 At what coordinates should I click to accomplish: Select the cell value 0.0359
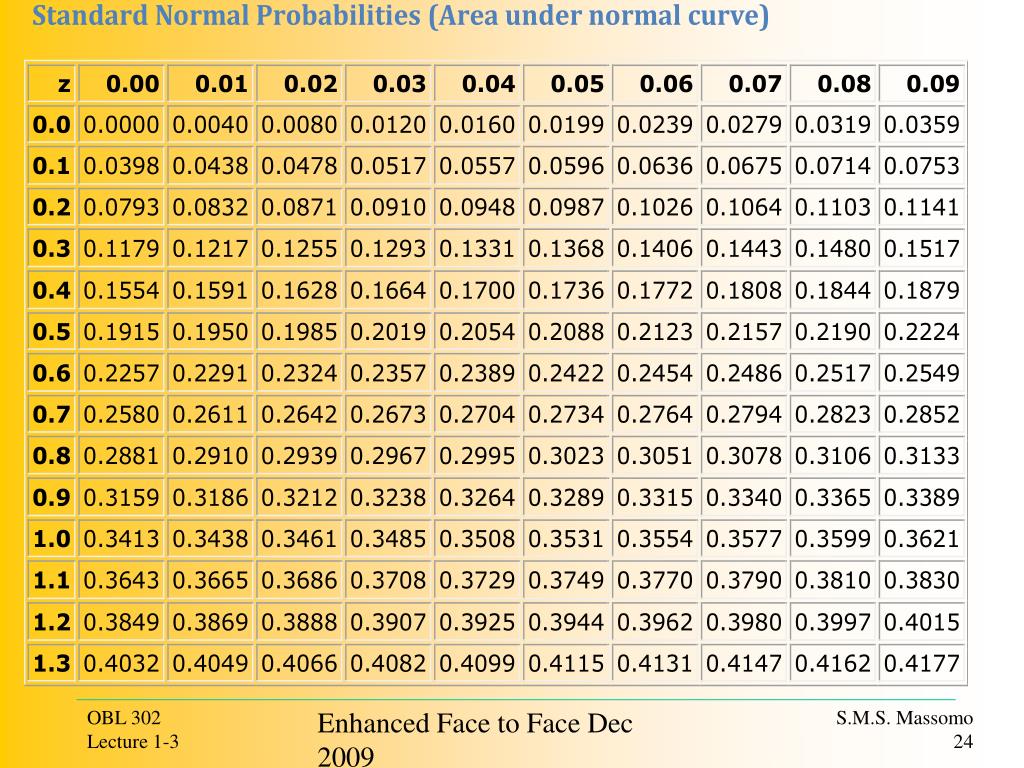(921, 125)
